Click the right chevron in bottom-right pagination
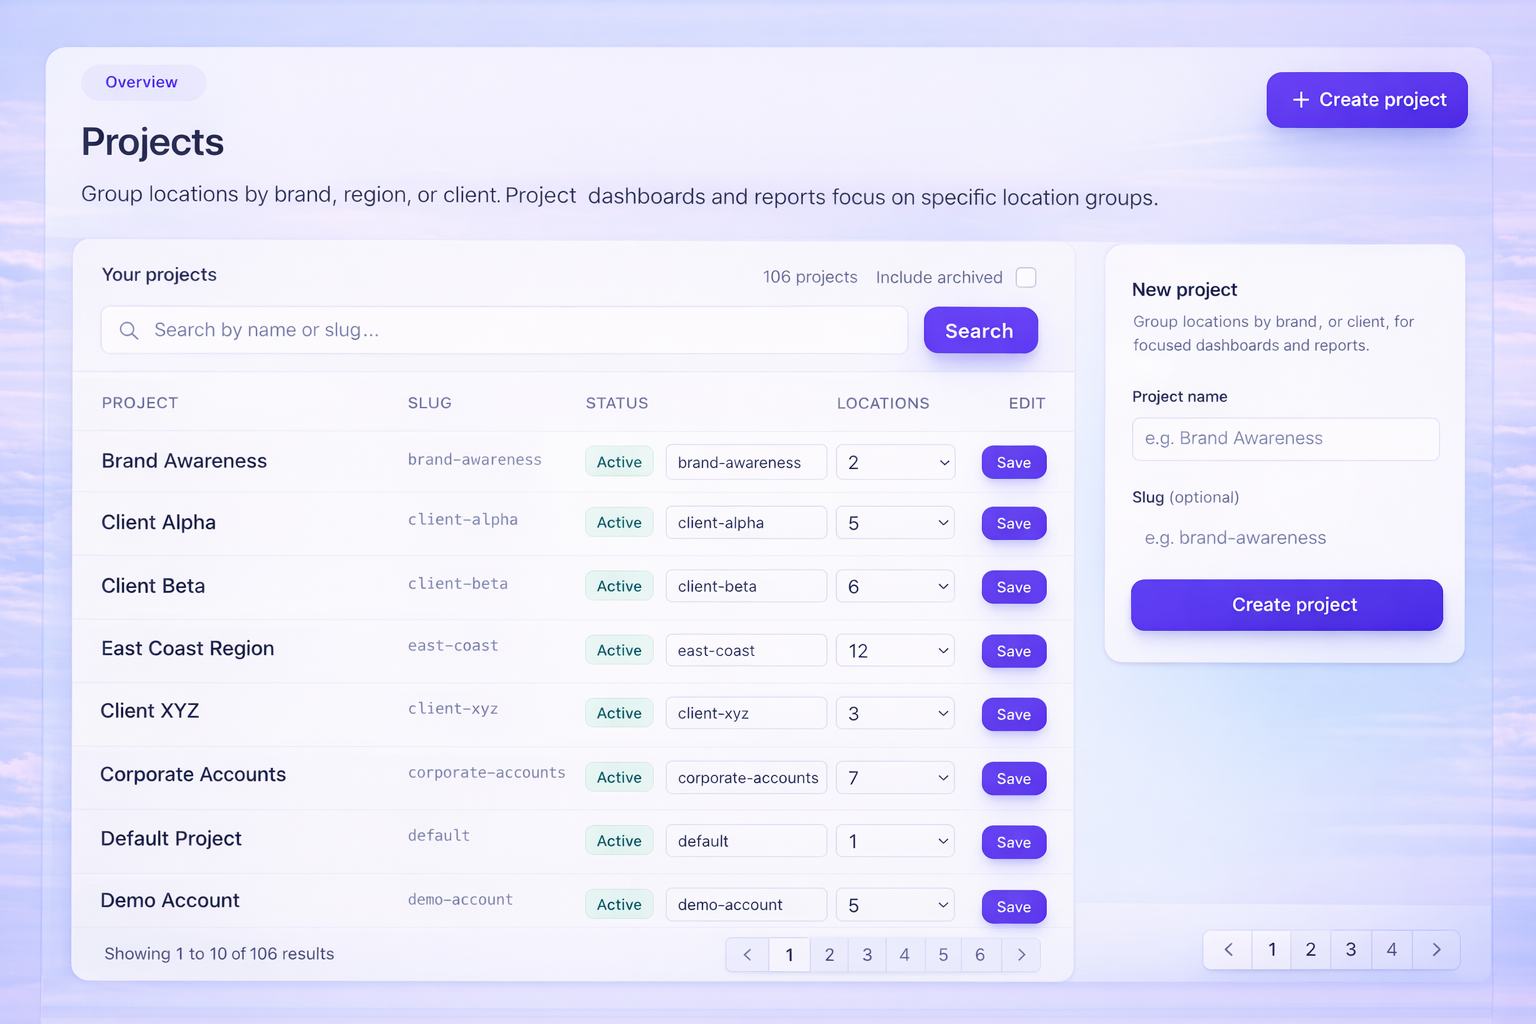This screenshot has width=1536, height=1024. point(1436,950)
